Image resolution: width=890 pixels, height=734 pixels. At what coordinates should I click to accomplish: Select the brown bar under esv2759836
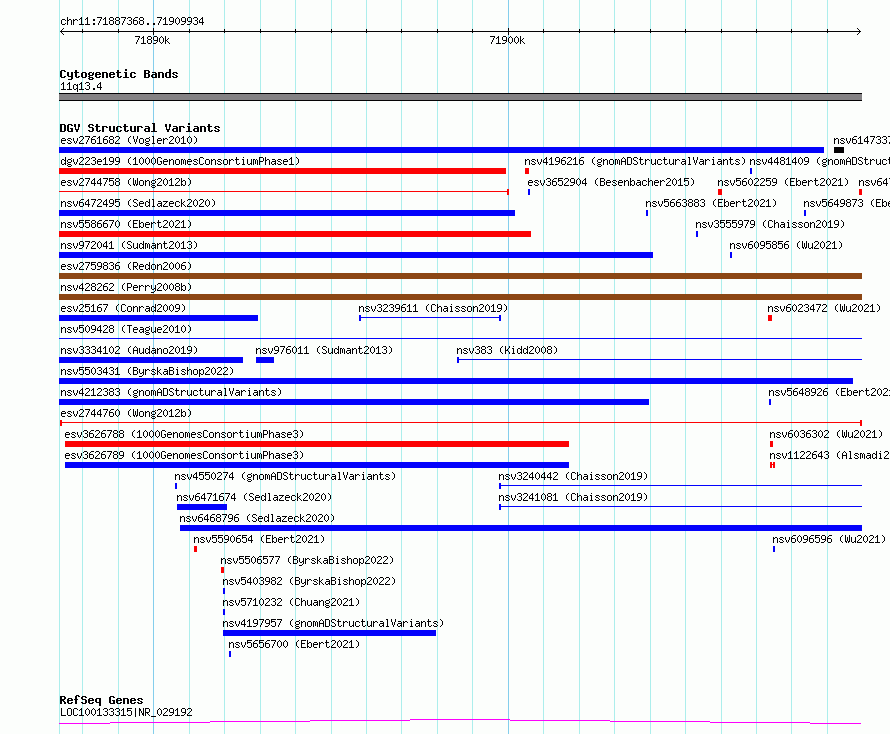coord(460,276)
